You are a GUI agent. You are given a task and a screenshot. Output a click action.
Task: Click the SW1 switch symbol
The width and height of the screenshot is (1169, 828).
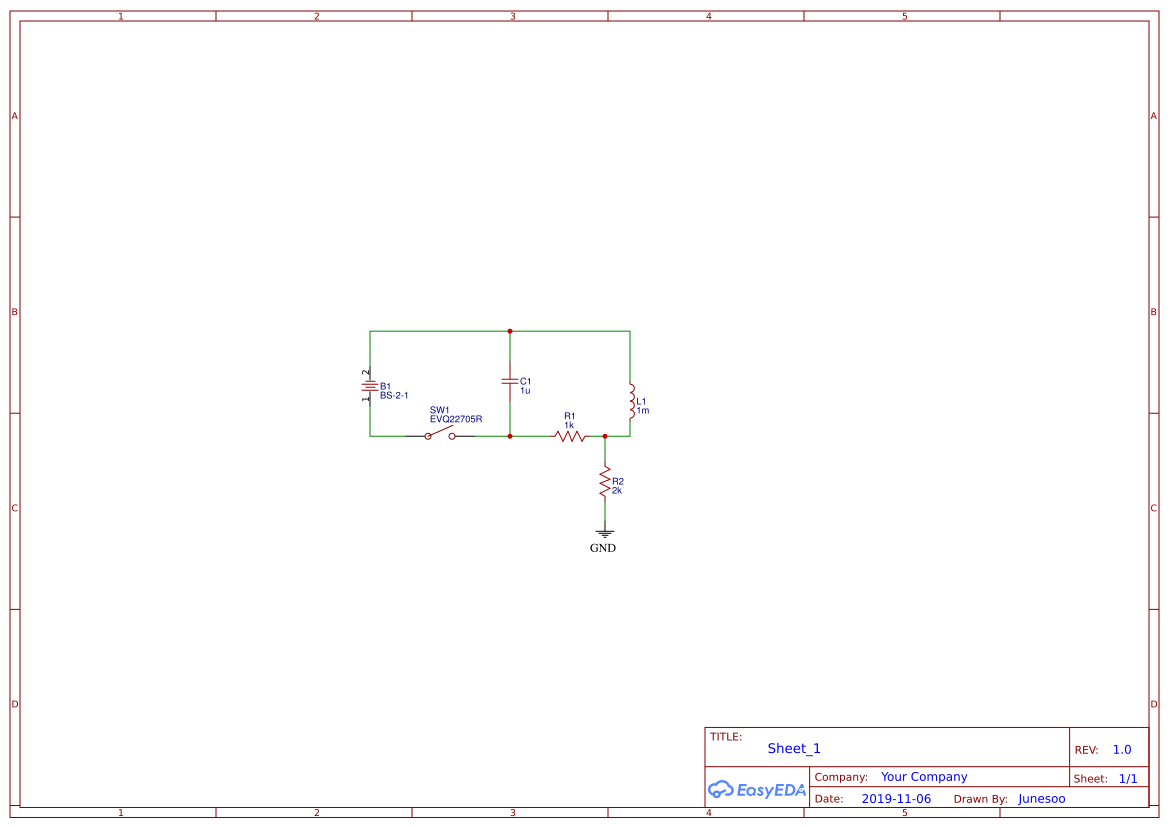click(x=439, y=435)
